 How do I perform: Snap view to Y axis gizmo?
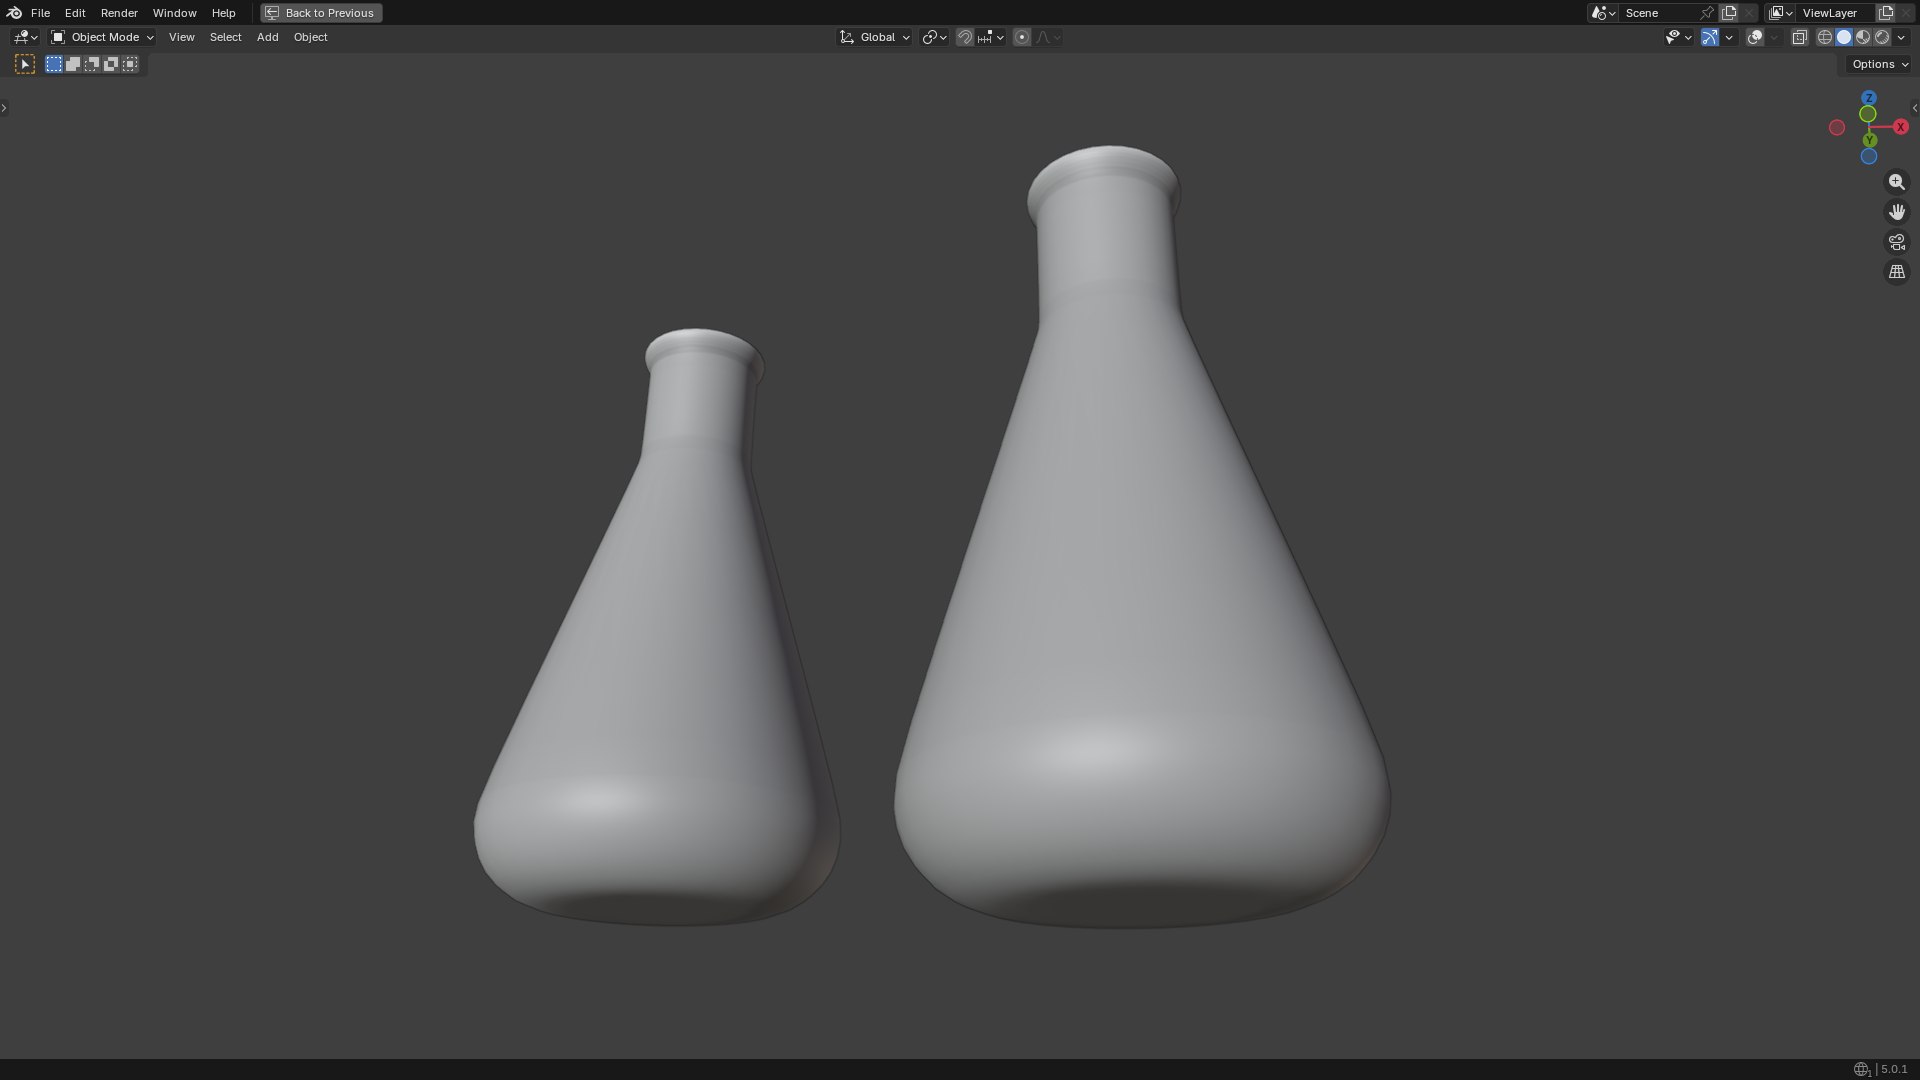click(1869, 140)
